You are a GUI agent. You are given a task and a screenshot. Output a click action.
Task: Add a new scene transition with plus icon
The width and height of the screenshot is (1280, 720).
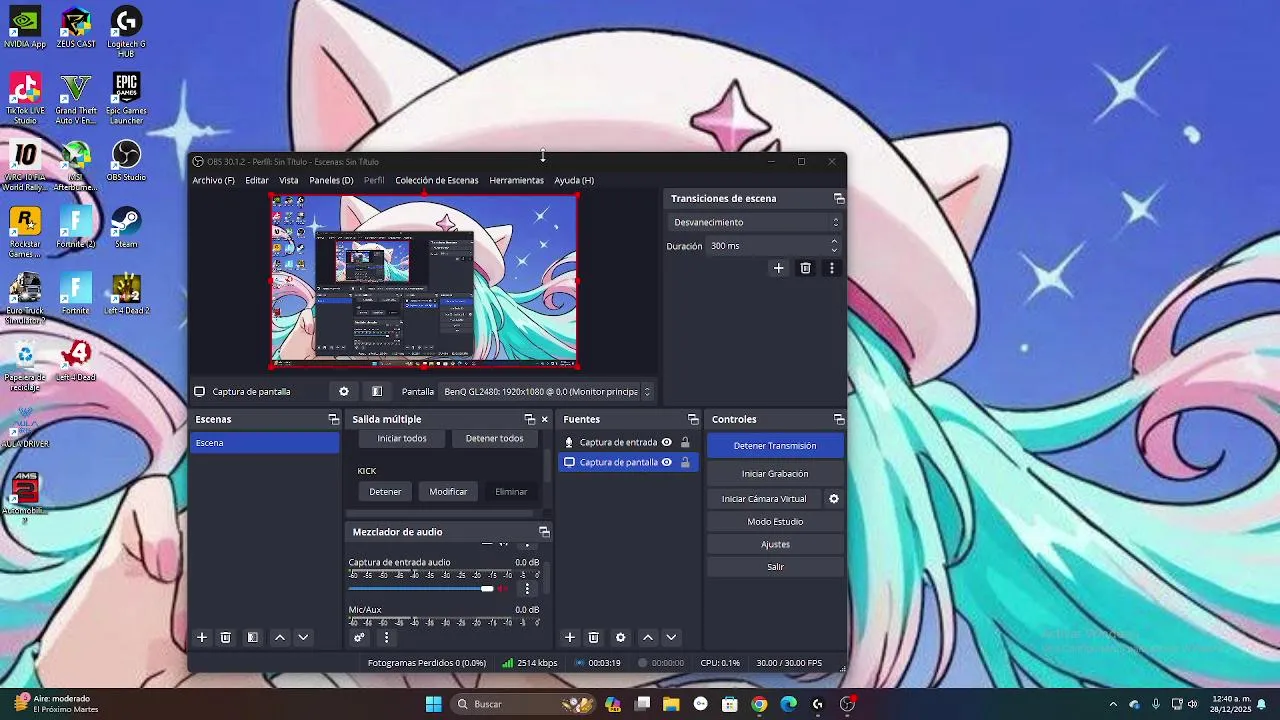tap(778, 268)
